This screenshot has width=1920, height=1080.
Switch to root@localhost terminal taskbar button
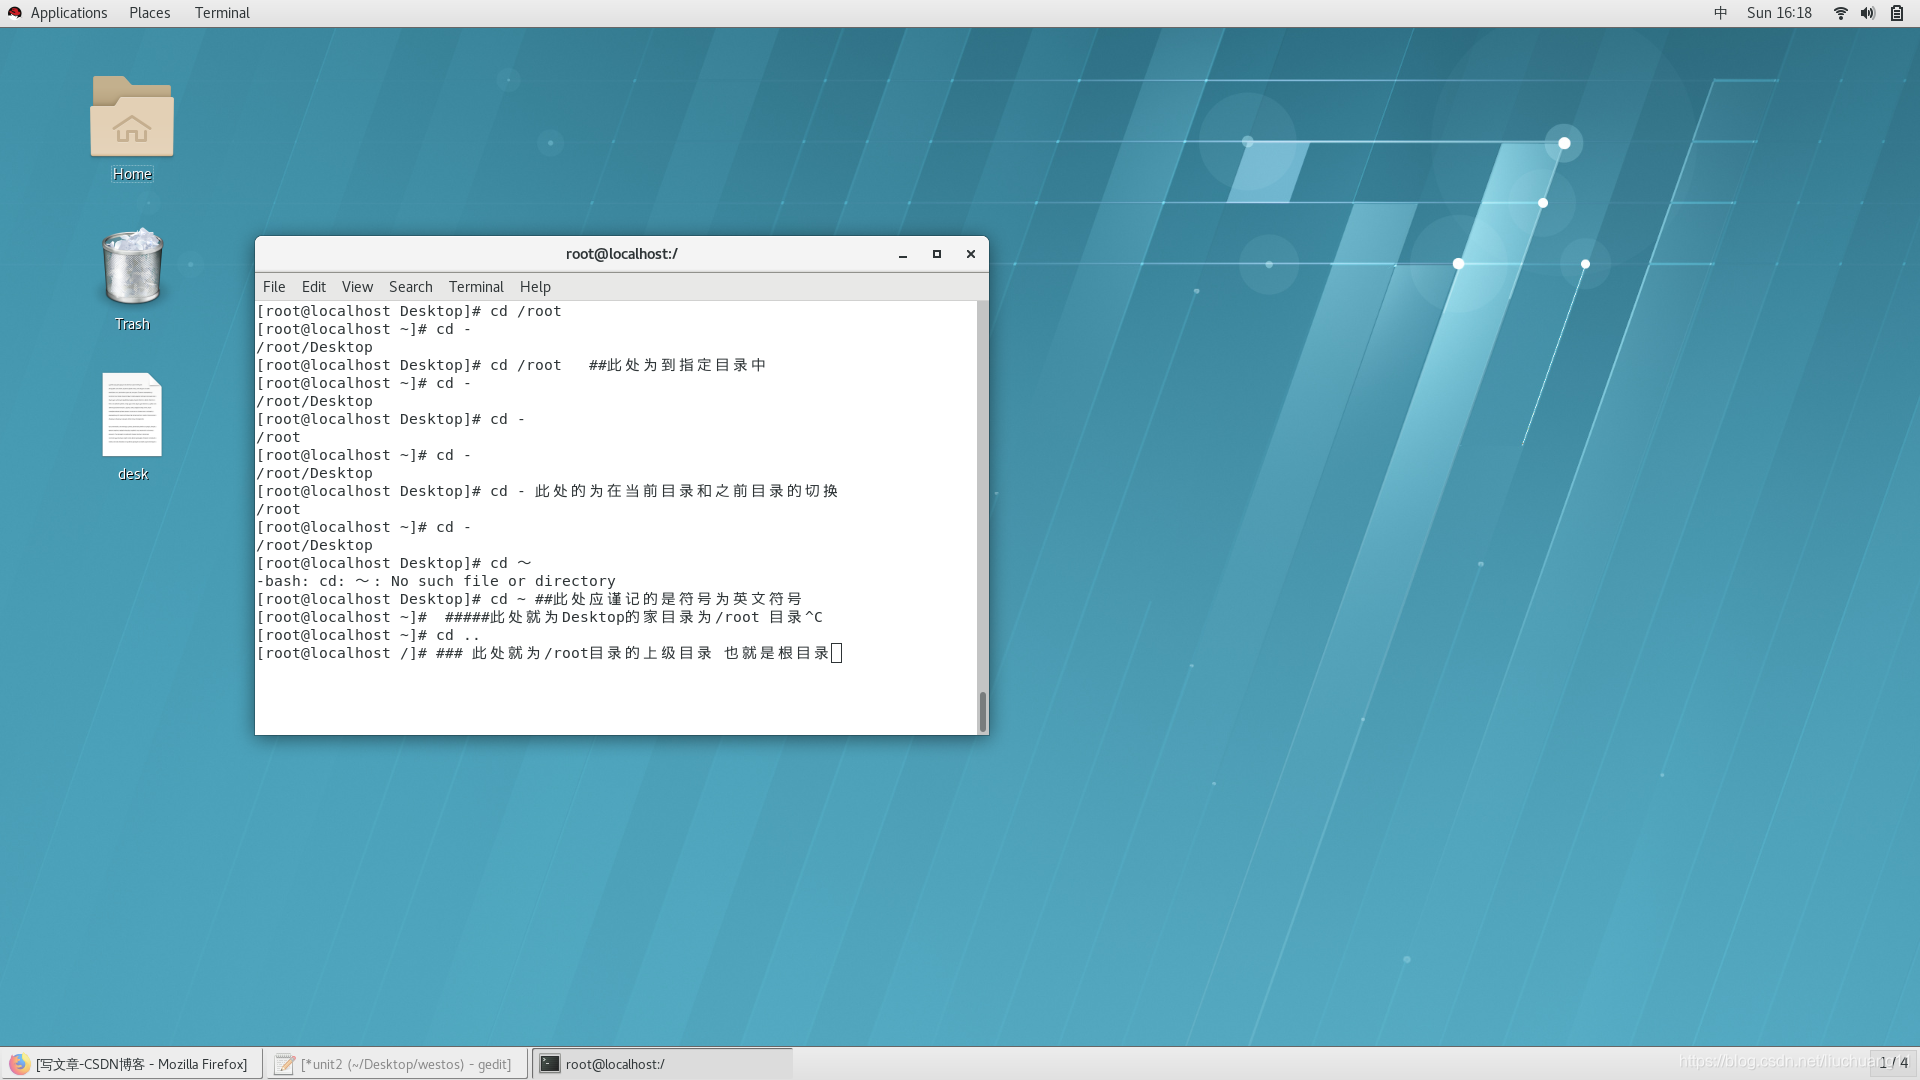pyautogui.click(x=662, y=1064)
